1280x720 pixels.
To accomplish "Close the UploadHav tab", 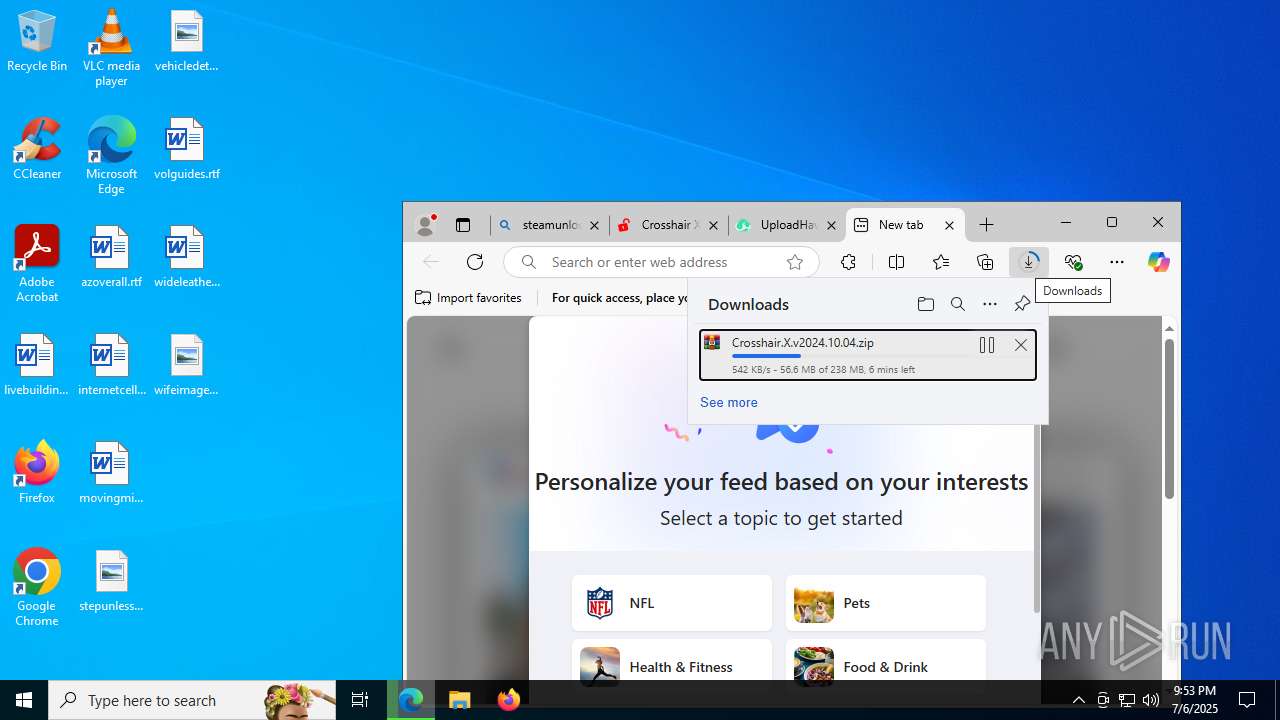I will pyautogui.click(x=831, y=225).
